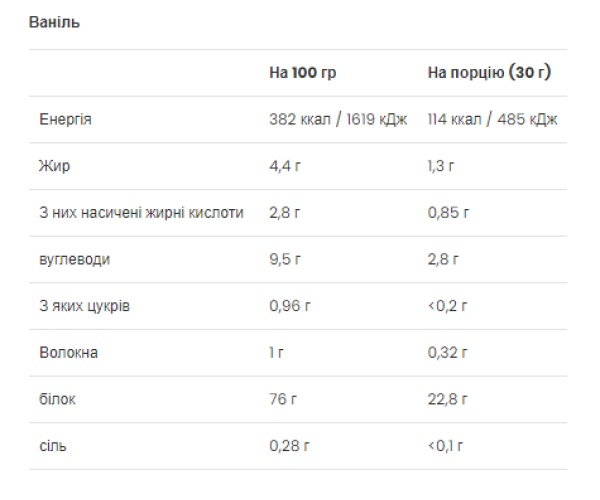600x500 pixels.
Task: Select the "0,85 г" saturated fat value
Action: [x=448, y=213]
